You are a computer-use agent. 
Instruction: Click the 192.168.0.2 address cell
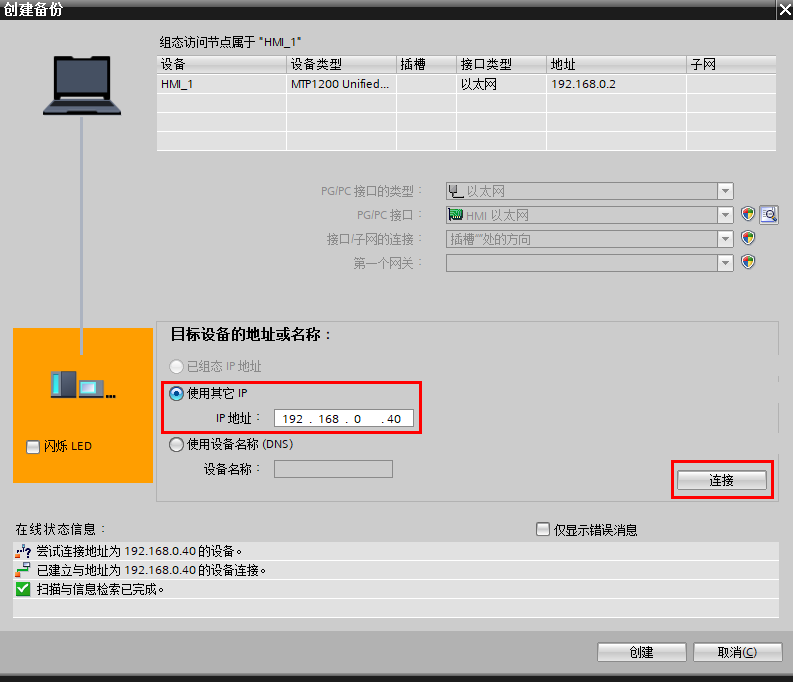pos(616,84)
